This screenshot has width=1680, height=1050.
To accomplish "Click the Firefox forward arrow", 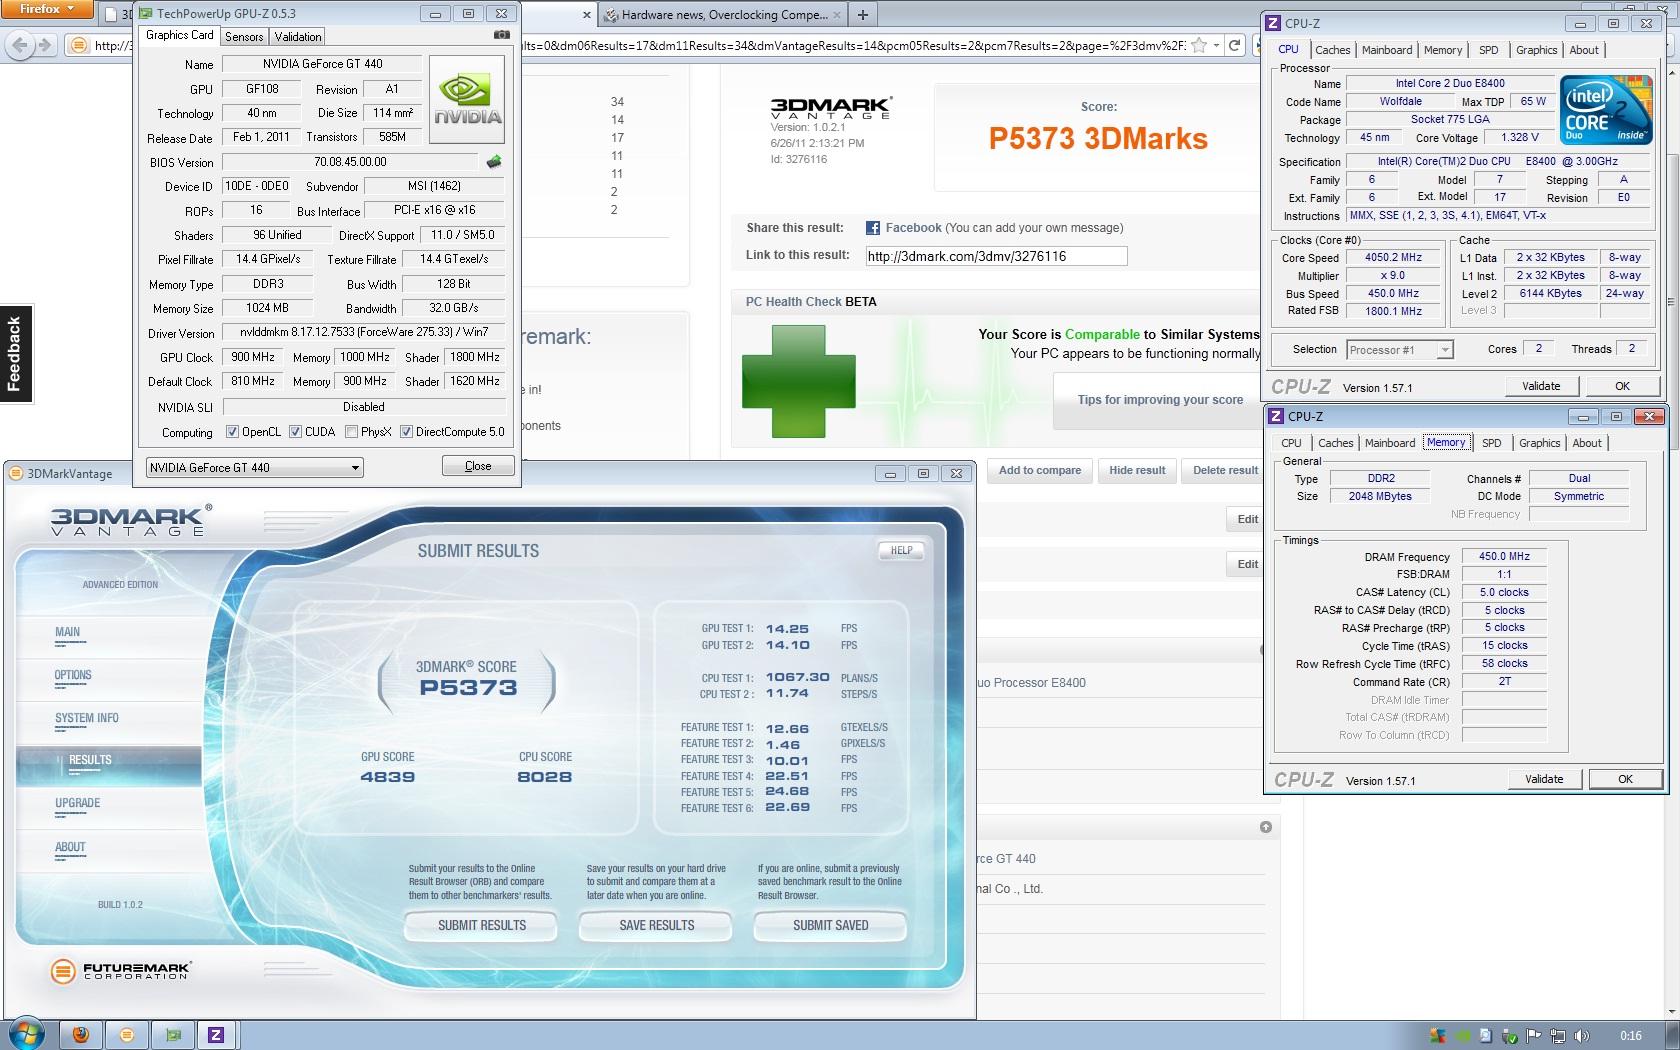I will [45, 45].
